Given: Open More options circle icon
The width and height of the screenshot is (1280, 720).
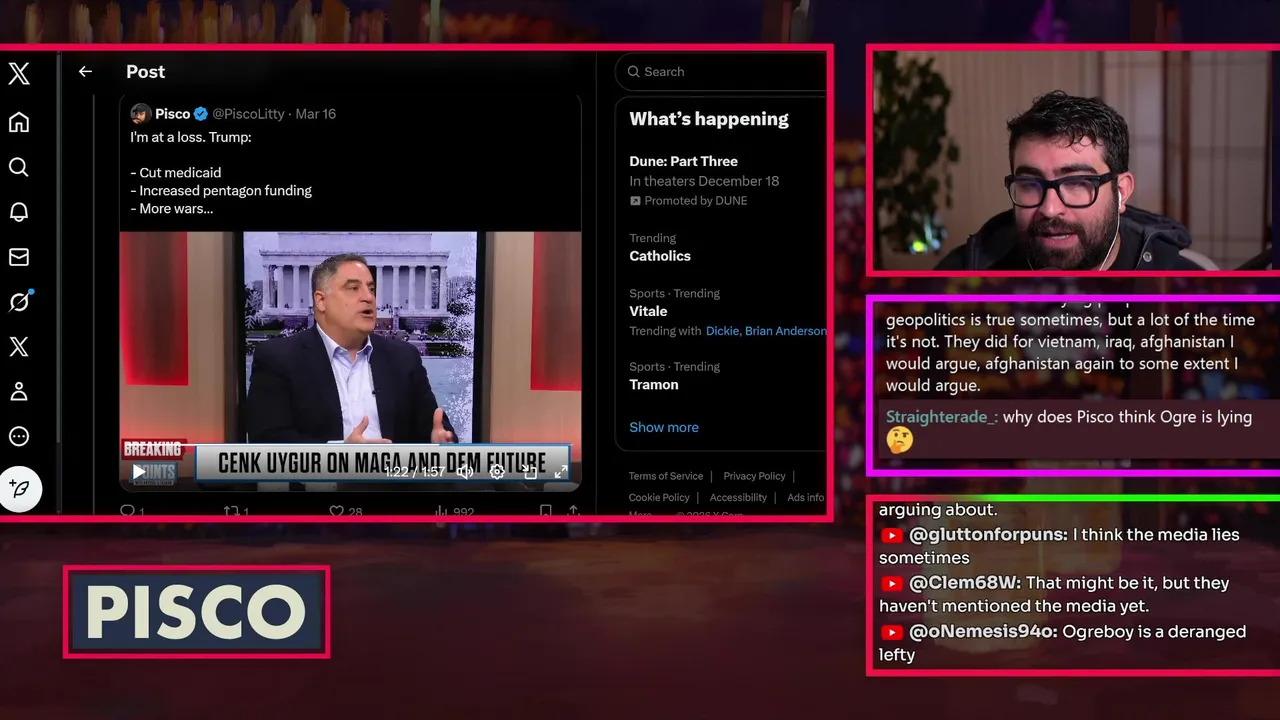Looking at the screenshot, I should point(19,436).
